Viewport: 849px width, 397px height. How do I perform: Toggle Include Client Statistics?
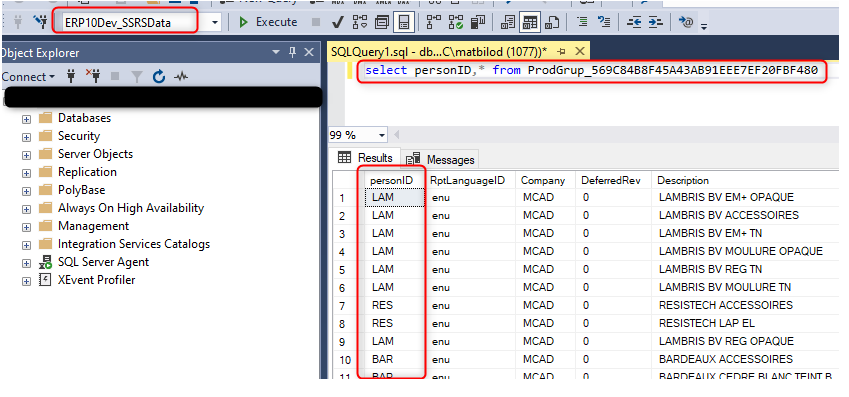[x=478, y=22]
